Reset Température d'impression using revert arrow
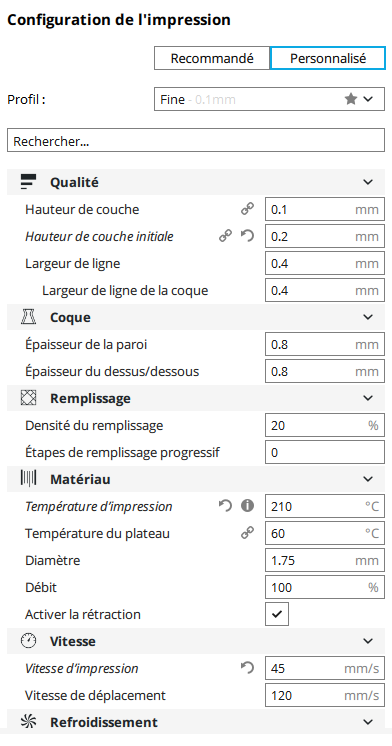 pyautogui.click(x=225, y=506)
